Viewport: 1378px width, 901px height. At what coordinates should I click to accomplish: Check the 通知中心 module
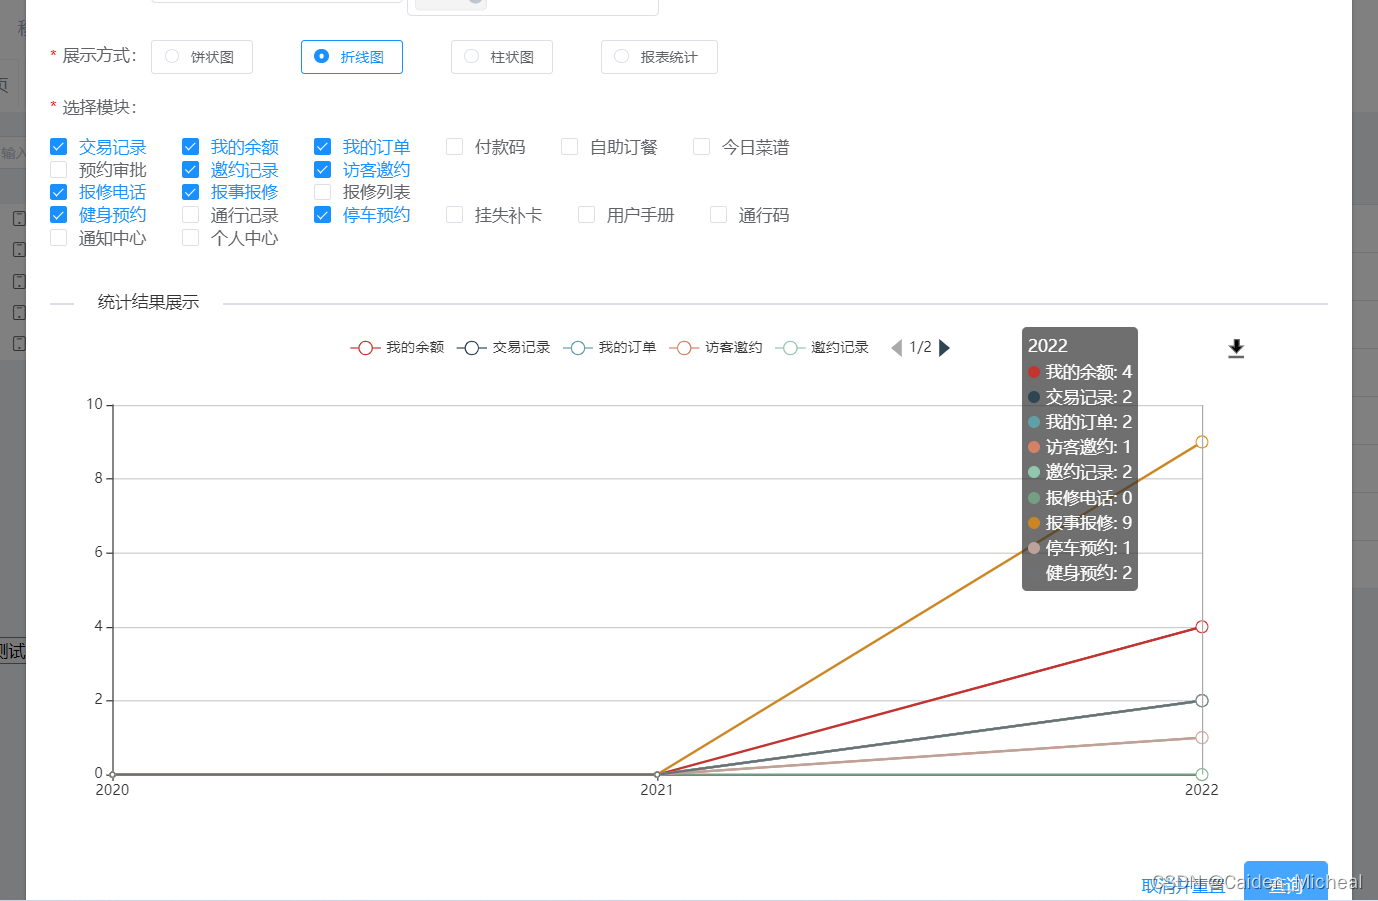[59, 238]
